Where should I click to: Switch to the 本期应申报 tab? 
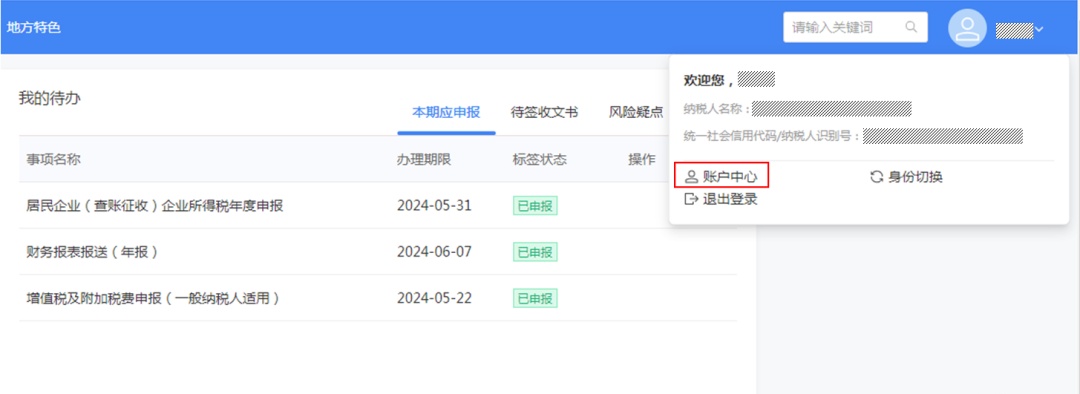446,112
